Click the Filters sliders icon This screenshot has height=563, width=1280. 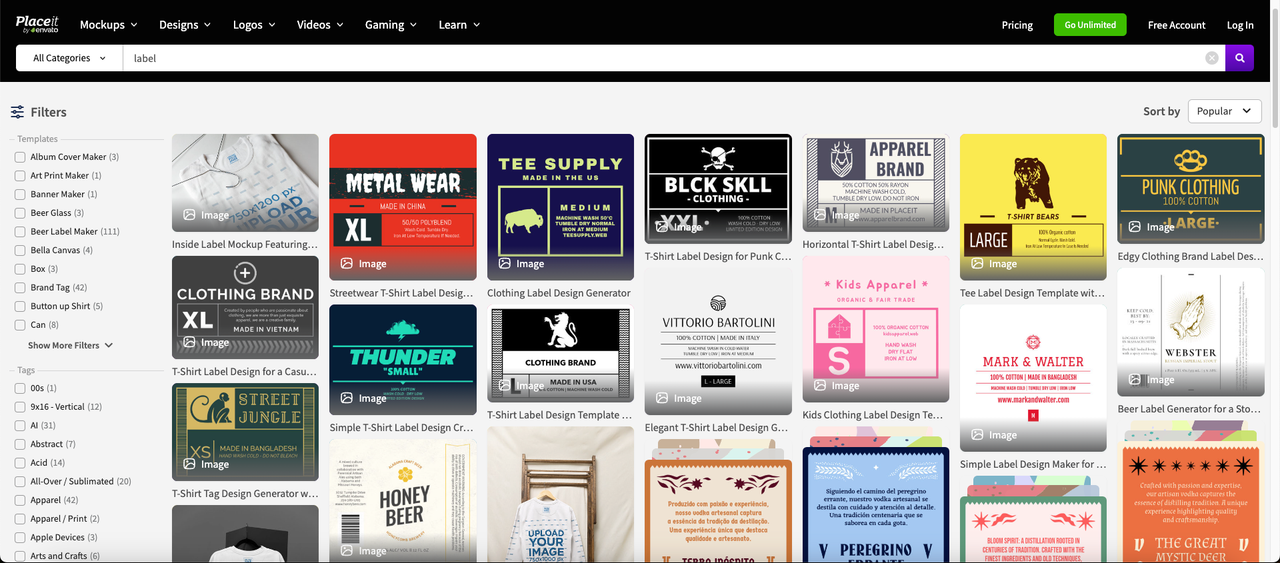pyautogui.click(x=17, y=112)
